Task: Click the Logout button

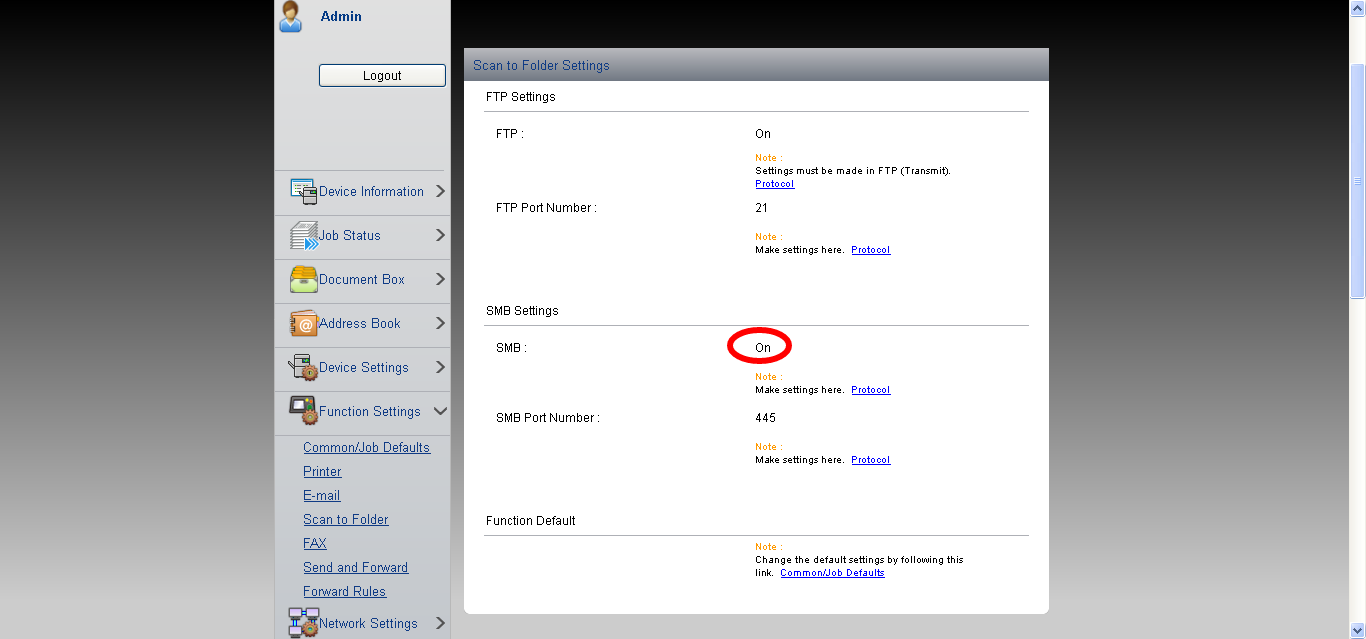Action: click(x=382, y=75)
